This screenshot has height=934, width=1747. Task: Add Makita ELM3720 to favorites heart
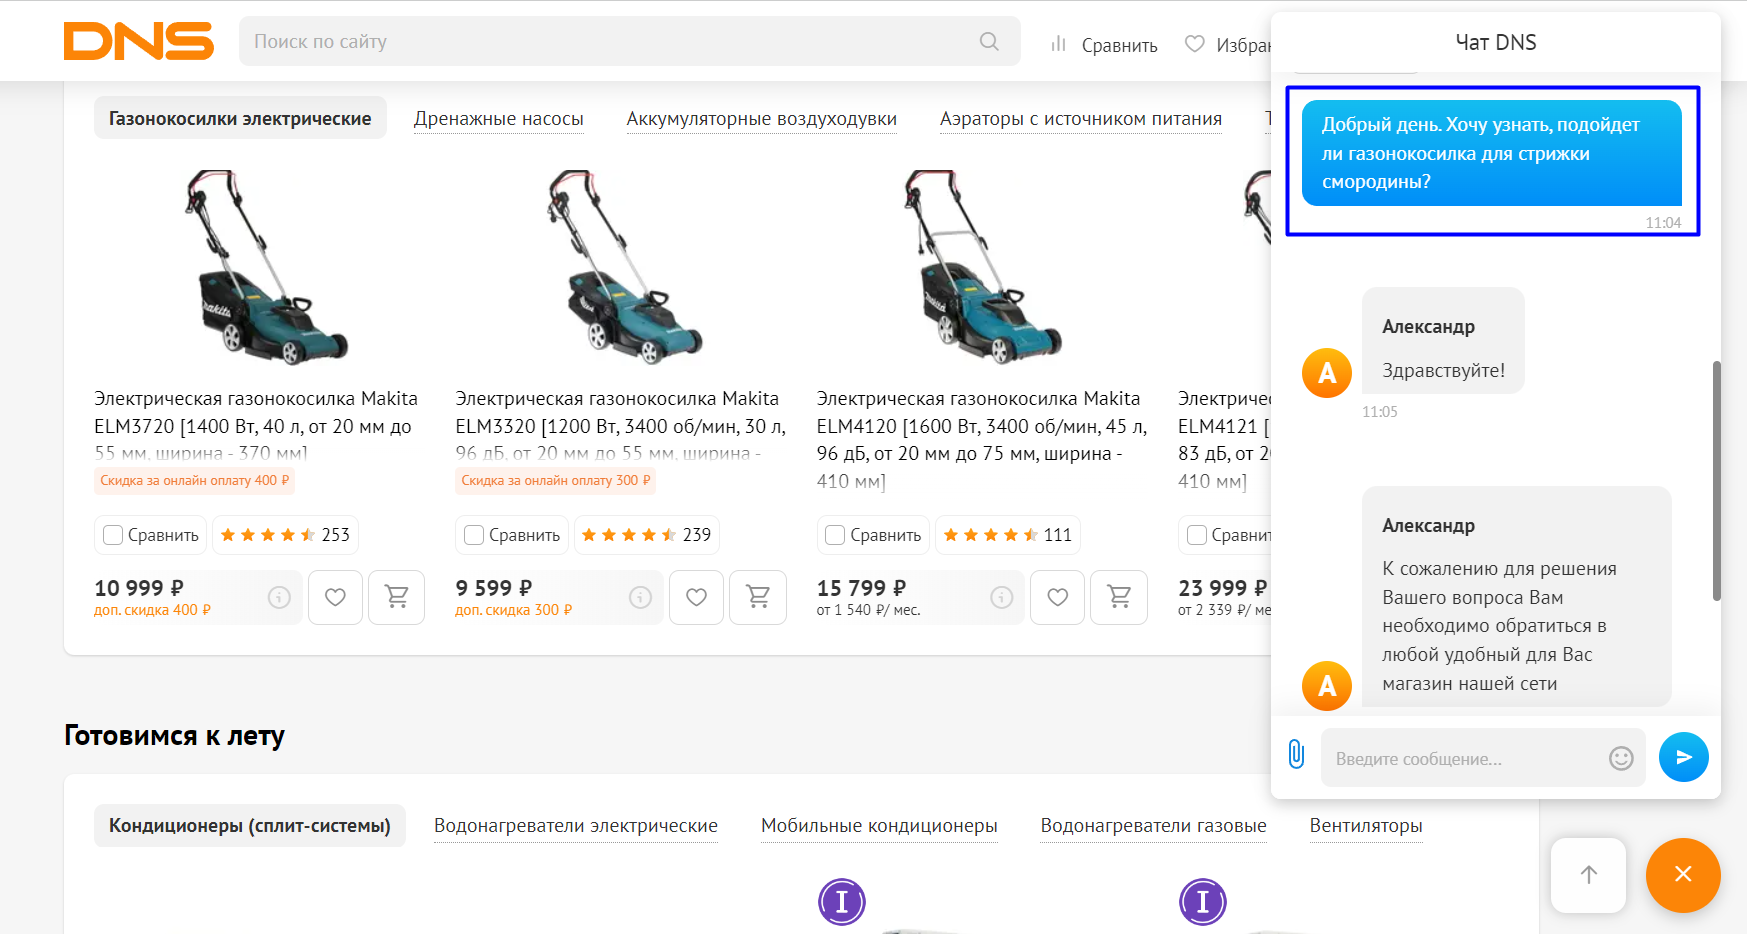[336, 597]
